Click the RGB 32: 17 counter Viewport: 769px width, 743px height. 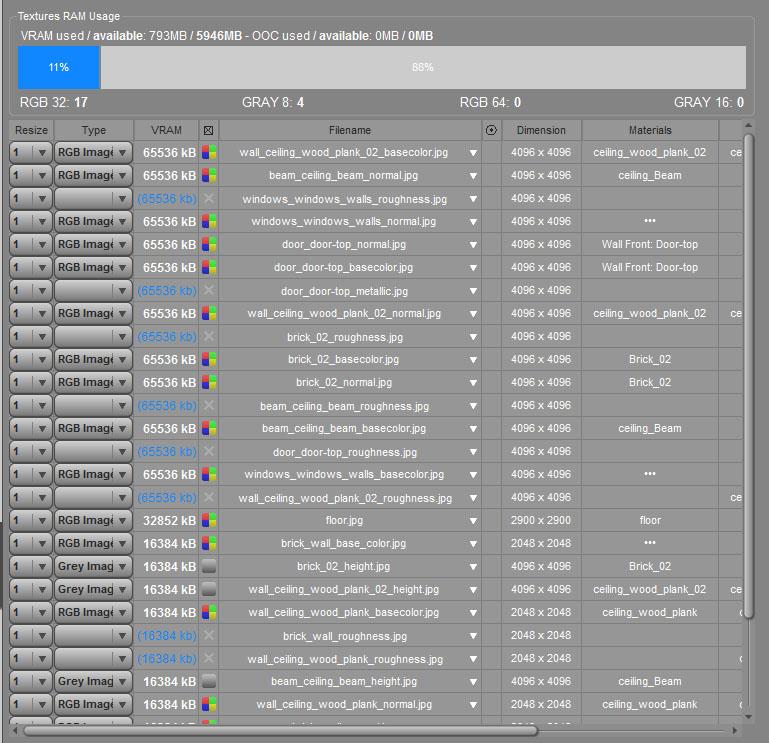tap(53, 102)
